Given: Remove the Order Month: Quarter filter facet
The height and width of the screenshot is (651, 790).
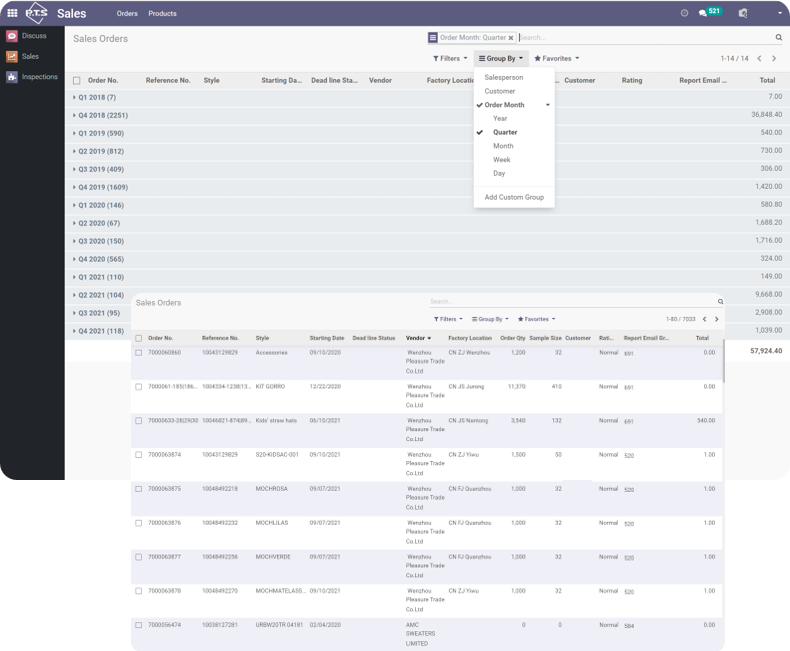Looking at the screenshot, I should 511,38.
